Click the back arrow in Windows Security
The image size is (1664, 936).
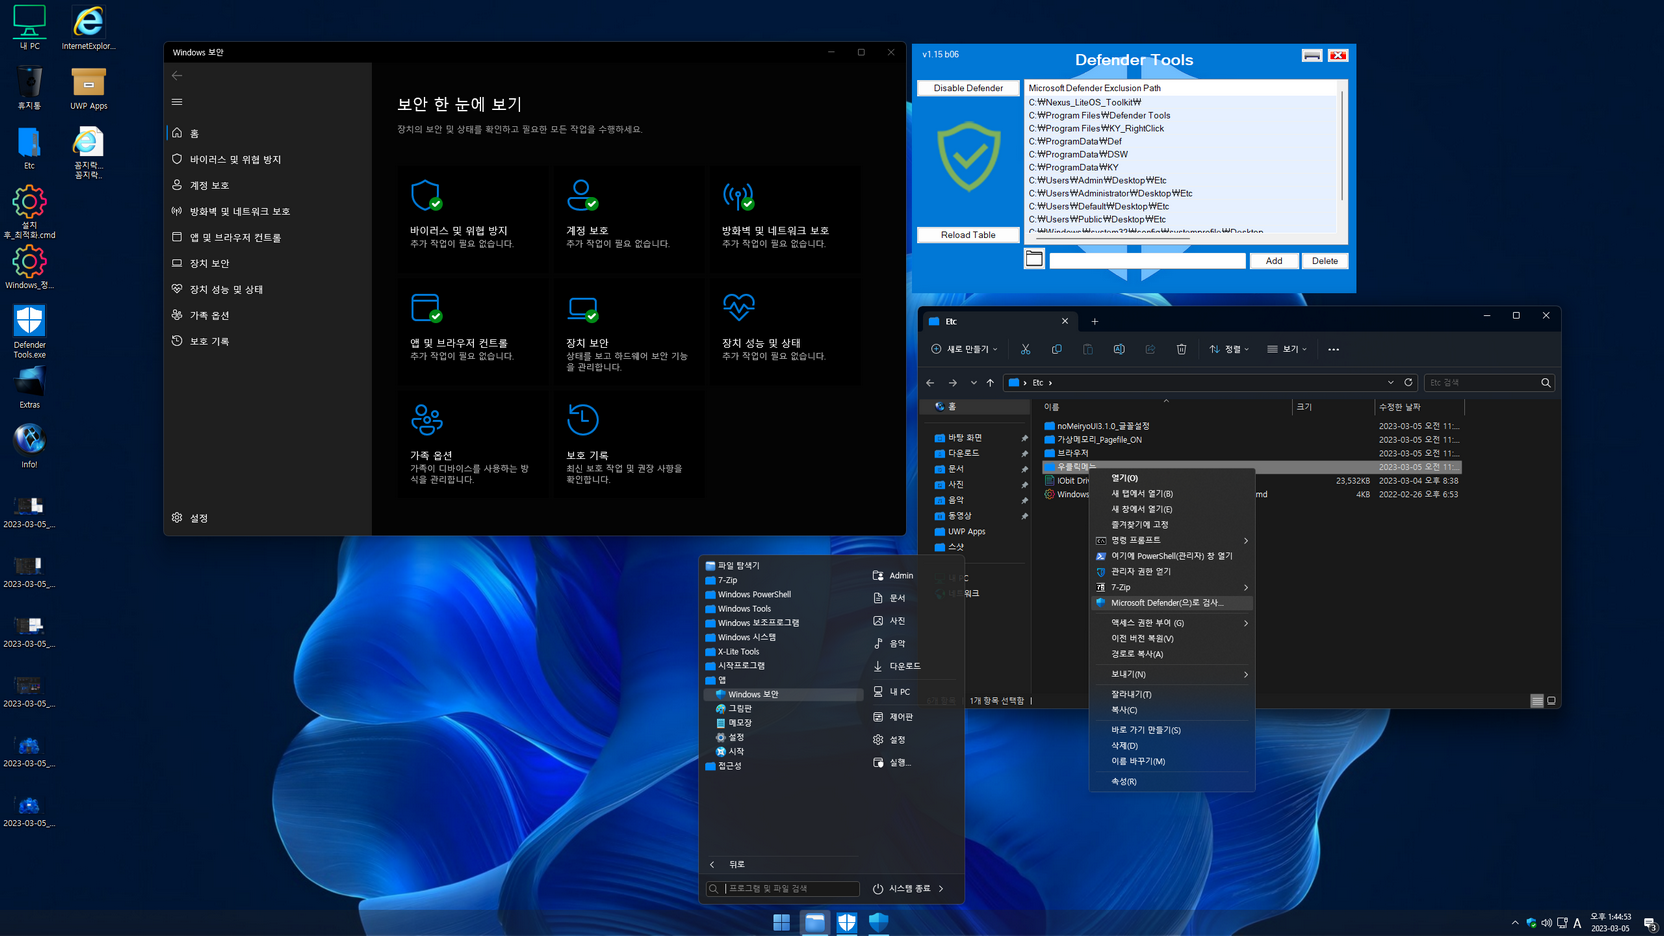177,76
